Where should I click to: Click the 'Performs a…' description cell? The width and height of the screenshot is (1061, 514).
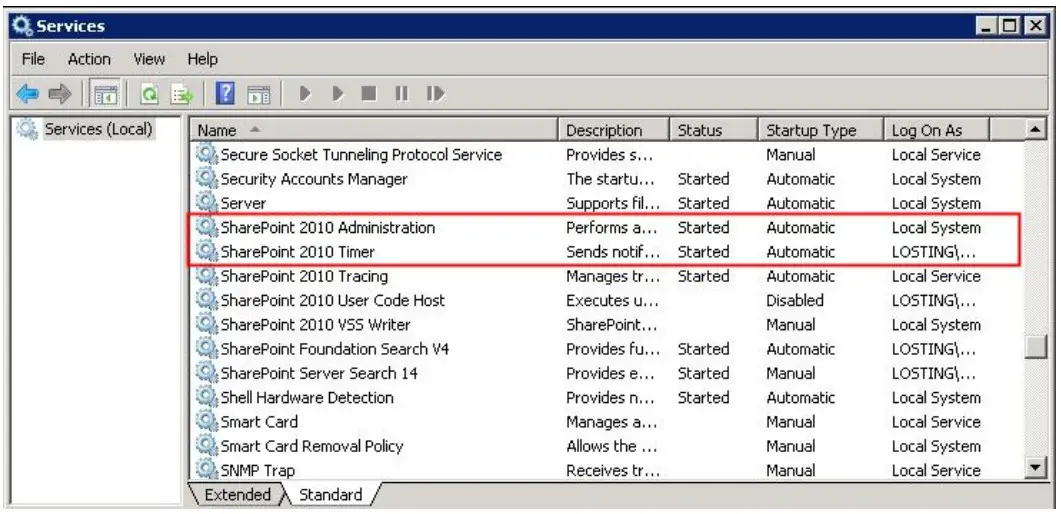click(612, 227)
